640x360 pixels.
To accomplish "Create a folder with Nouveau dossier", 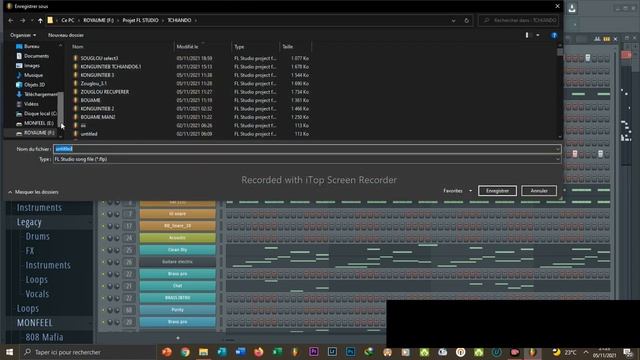I will (x=66, y=36).
